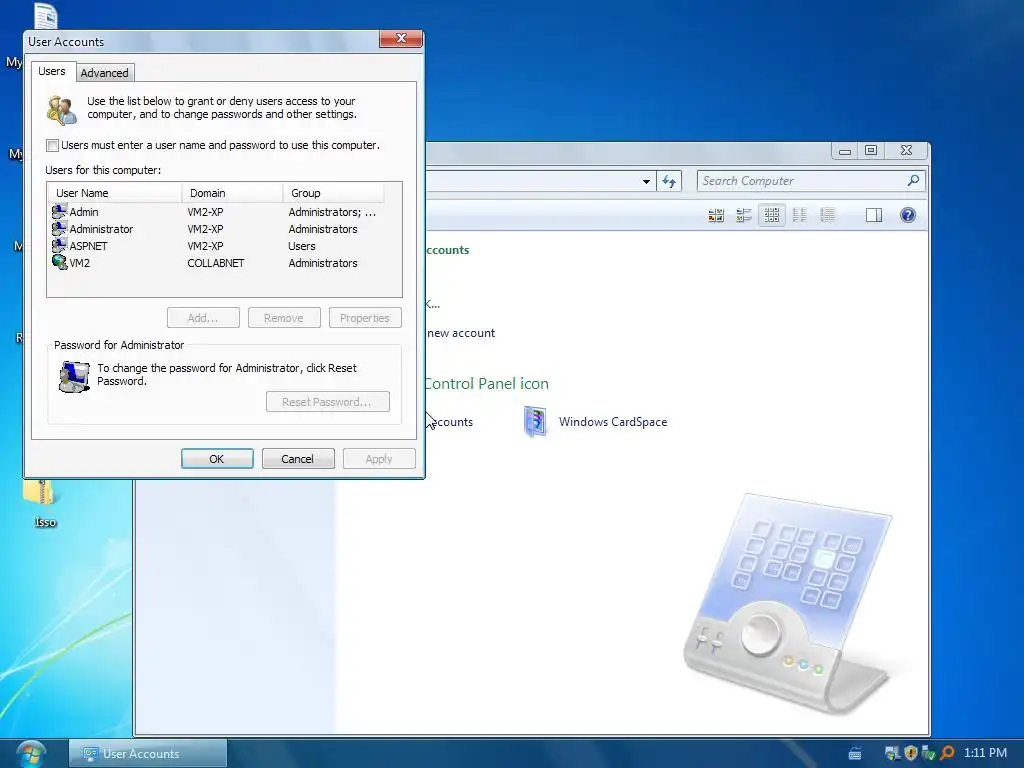Click the VM2 domain user globe icon
1024x768 pixels.
point(59,262)
